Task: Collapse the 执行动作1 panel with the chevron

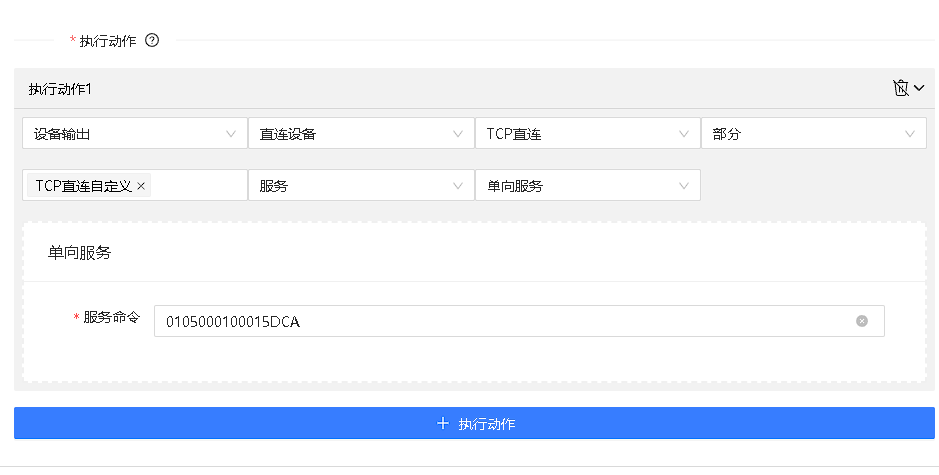Action: pos(919,88)
